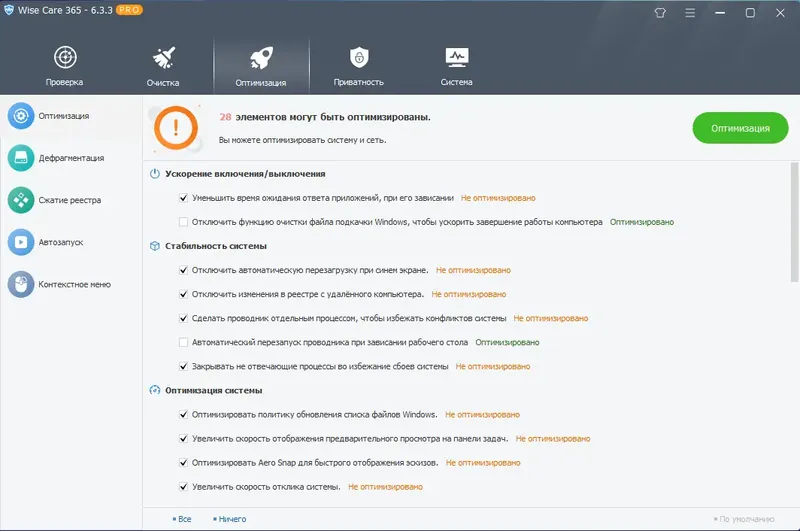
Task: Switch to Дефрагментация in sidebar
Action: (71, 158)
